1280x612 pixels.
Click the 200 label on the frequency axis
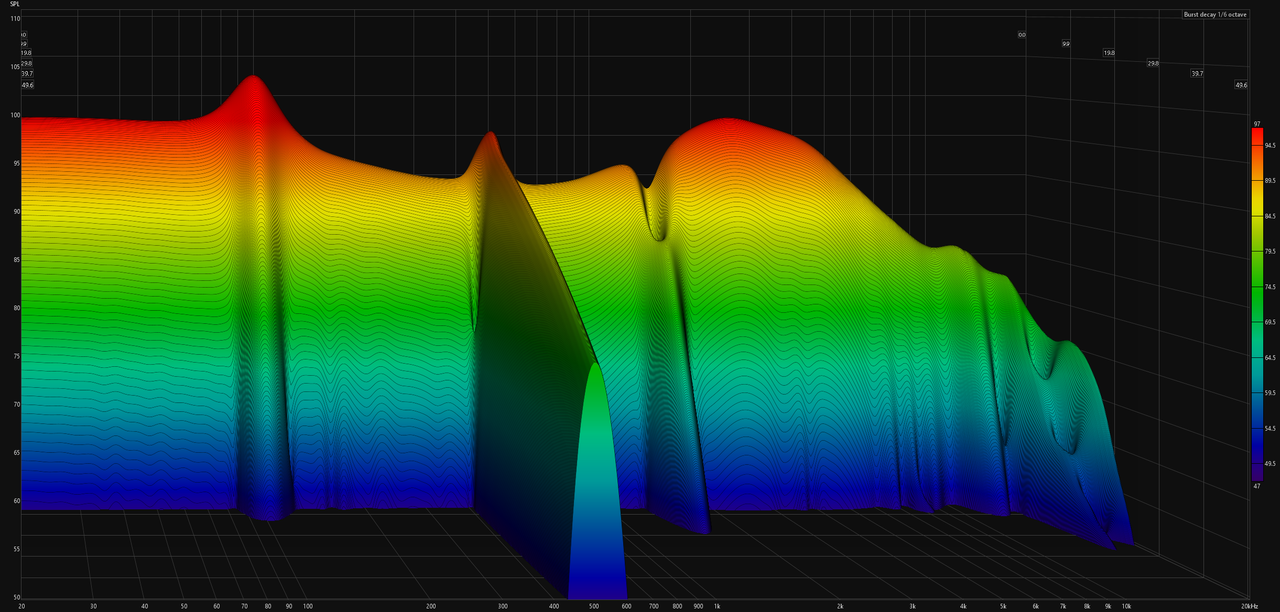pos(431,606)
